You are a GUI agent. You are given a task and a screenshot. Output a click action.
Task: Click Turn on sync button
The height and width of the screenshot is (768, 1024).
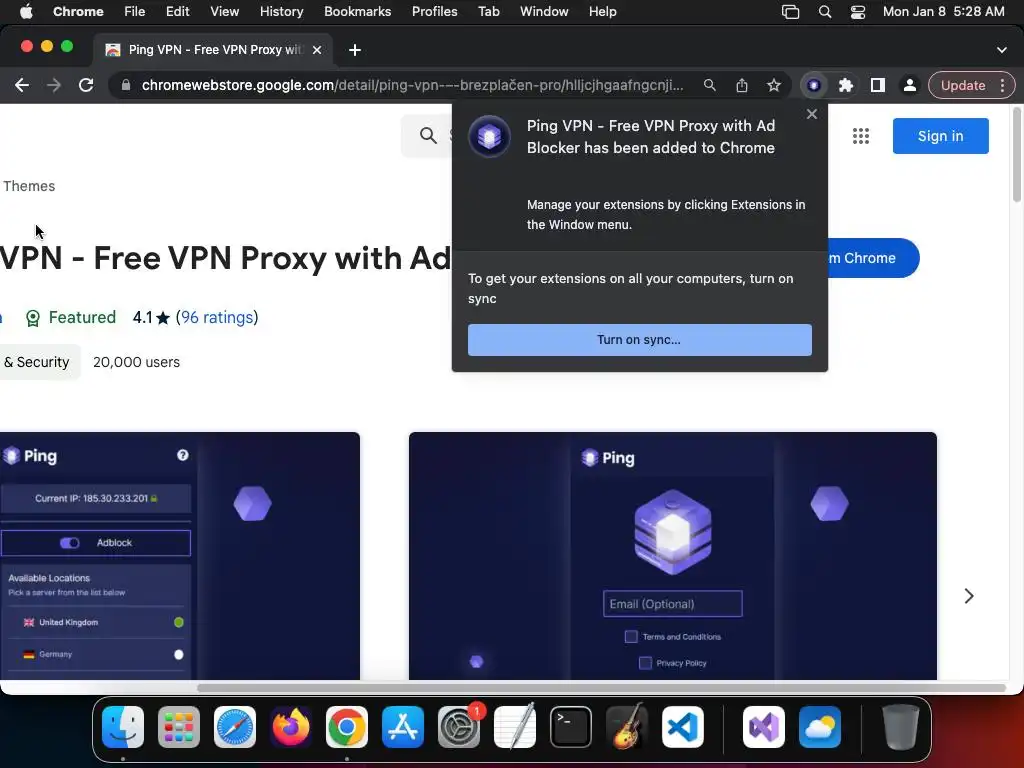[x=640, y=340]
